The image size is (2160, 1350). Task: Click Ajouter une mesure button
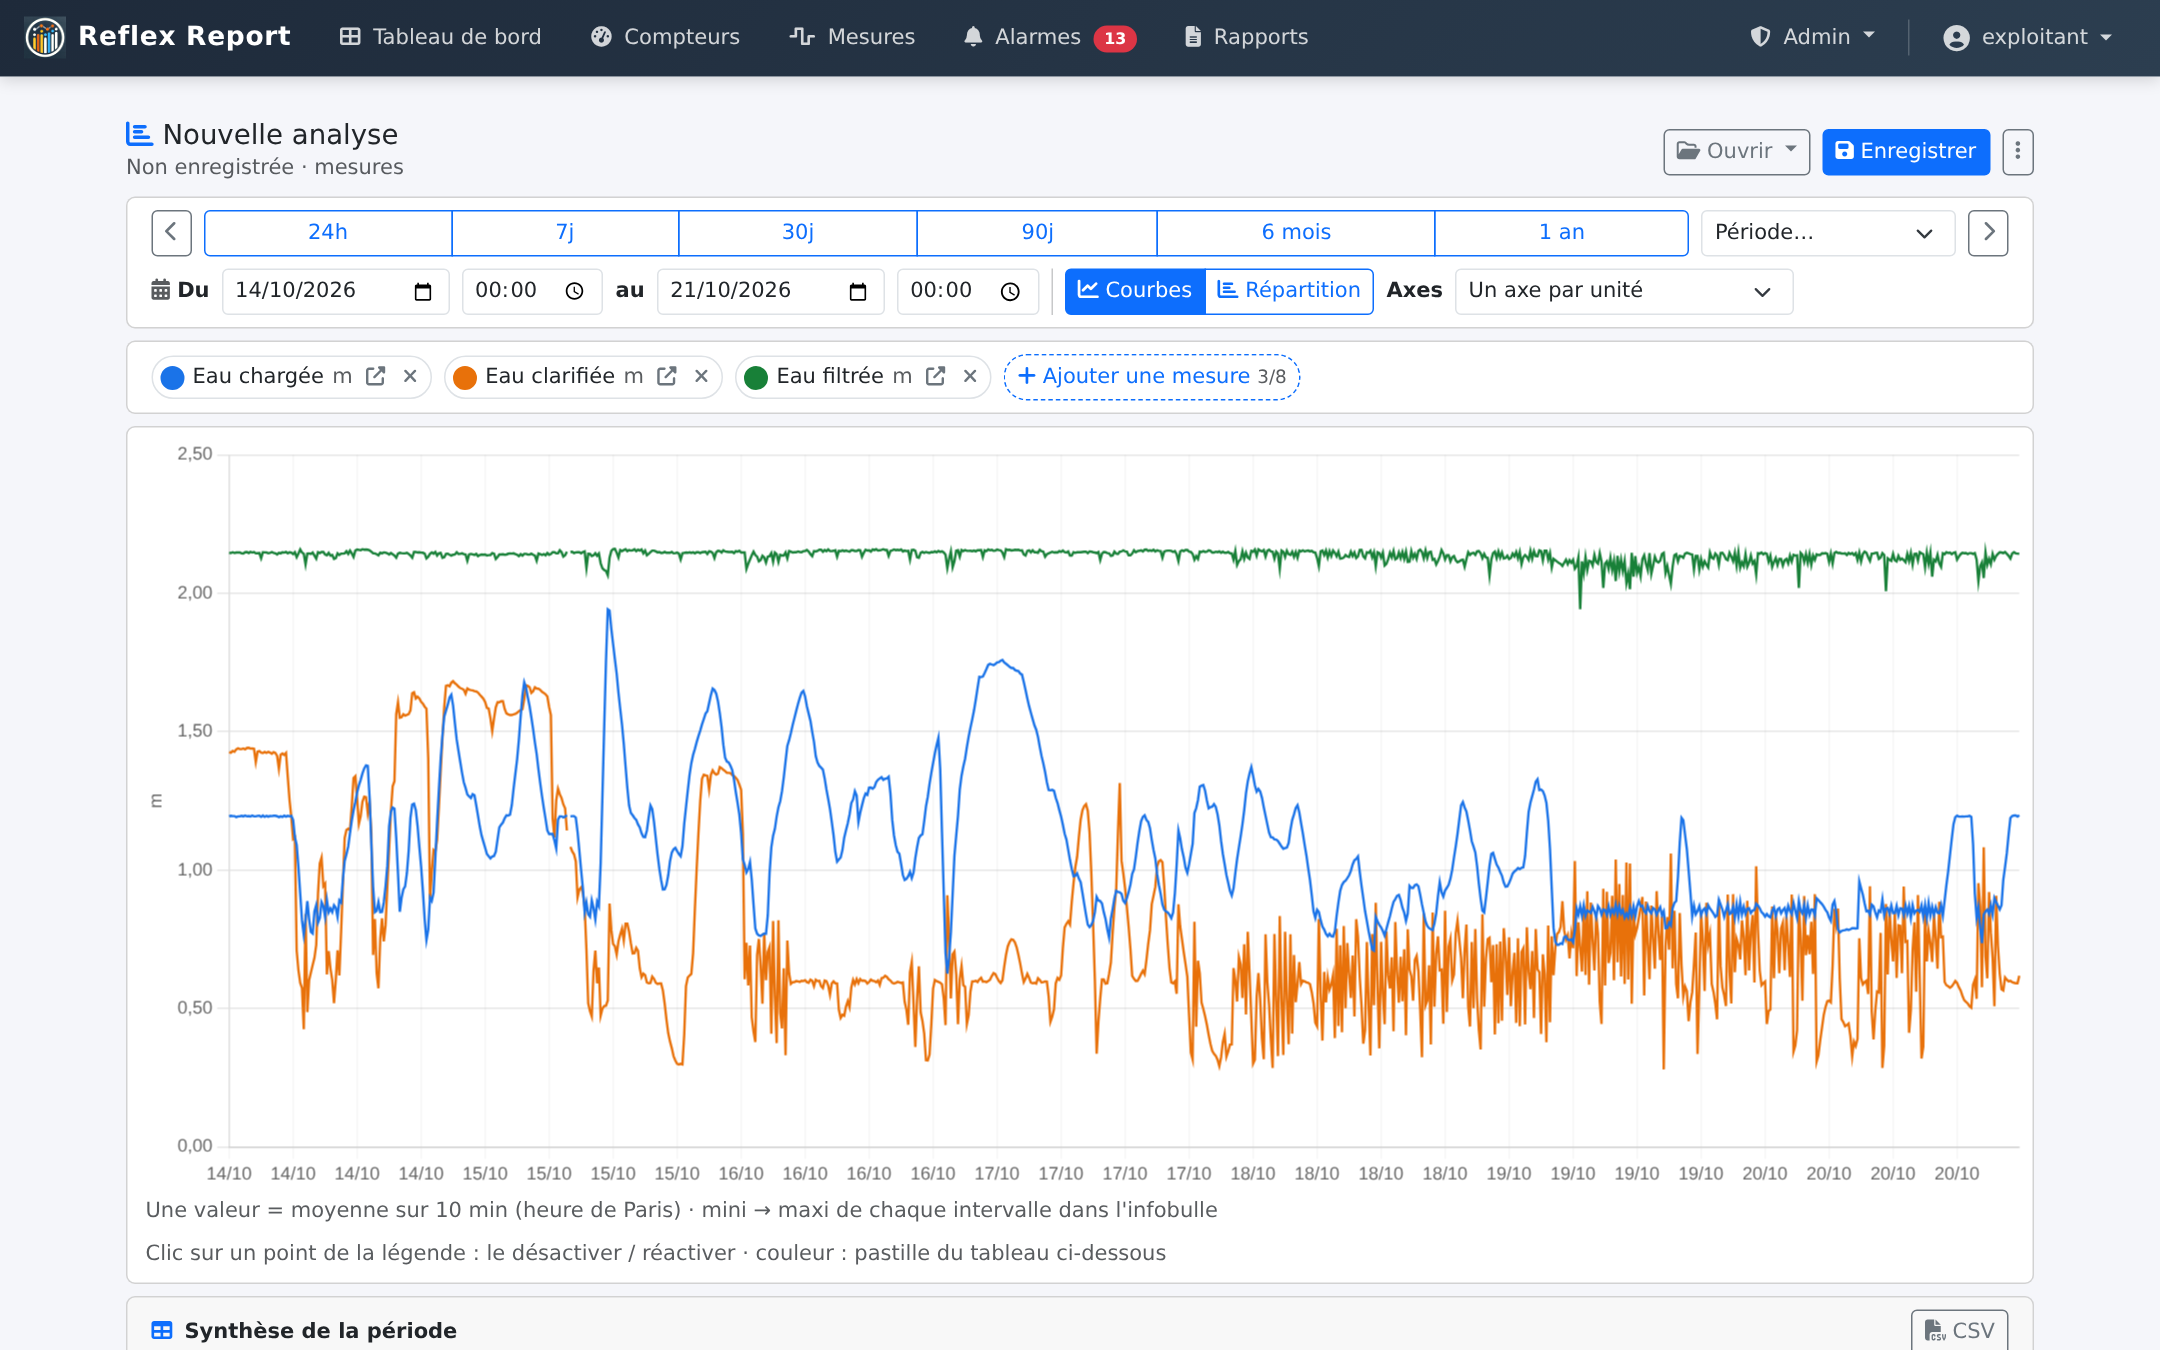[1152, 377]
